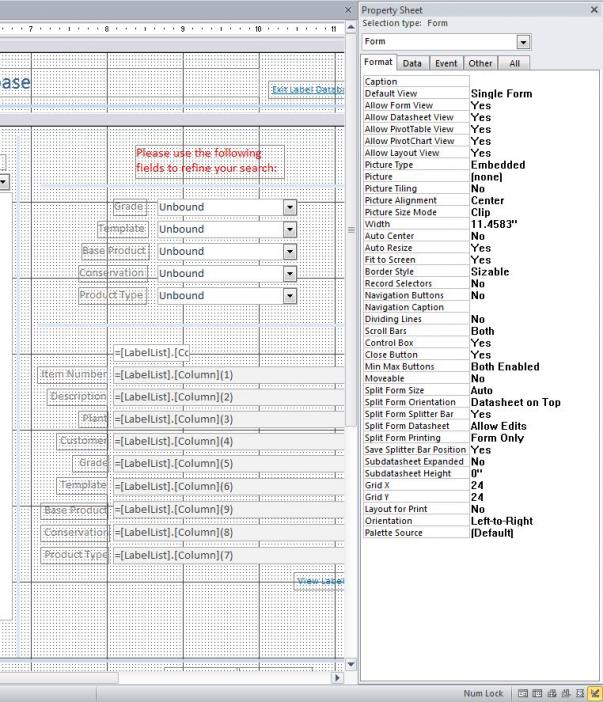
Task: Click the form's horizontal scroll right arrow
Action: pyautogui.click(x=338, y=678)
